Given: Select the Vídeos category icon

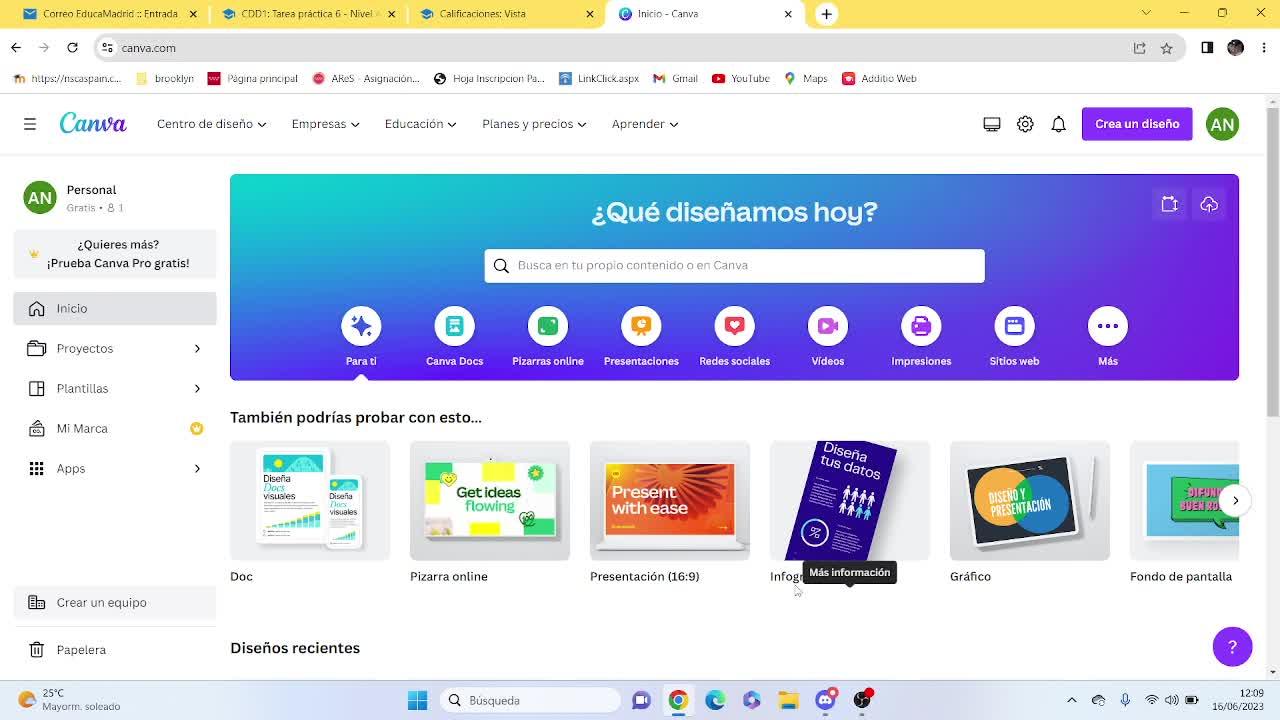Looking at the screenshot, I should coord(828,326).
